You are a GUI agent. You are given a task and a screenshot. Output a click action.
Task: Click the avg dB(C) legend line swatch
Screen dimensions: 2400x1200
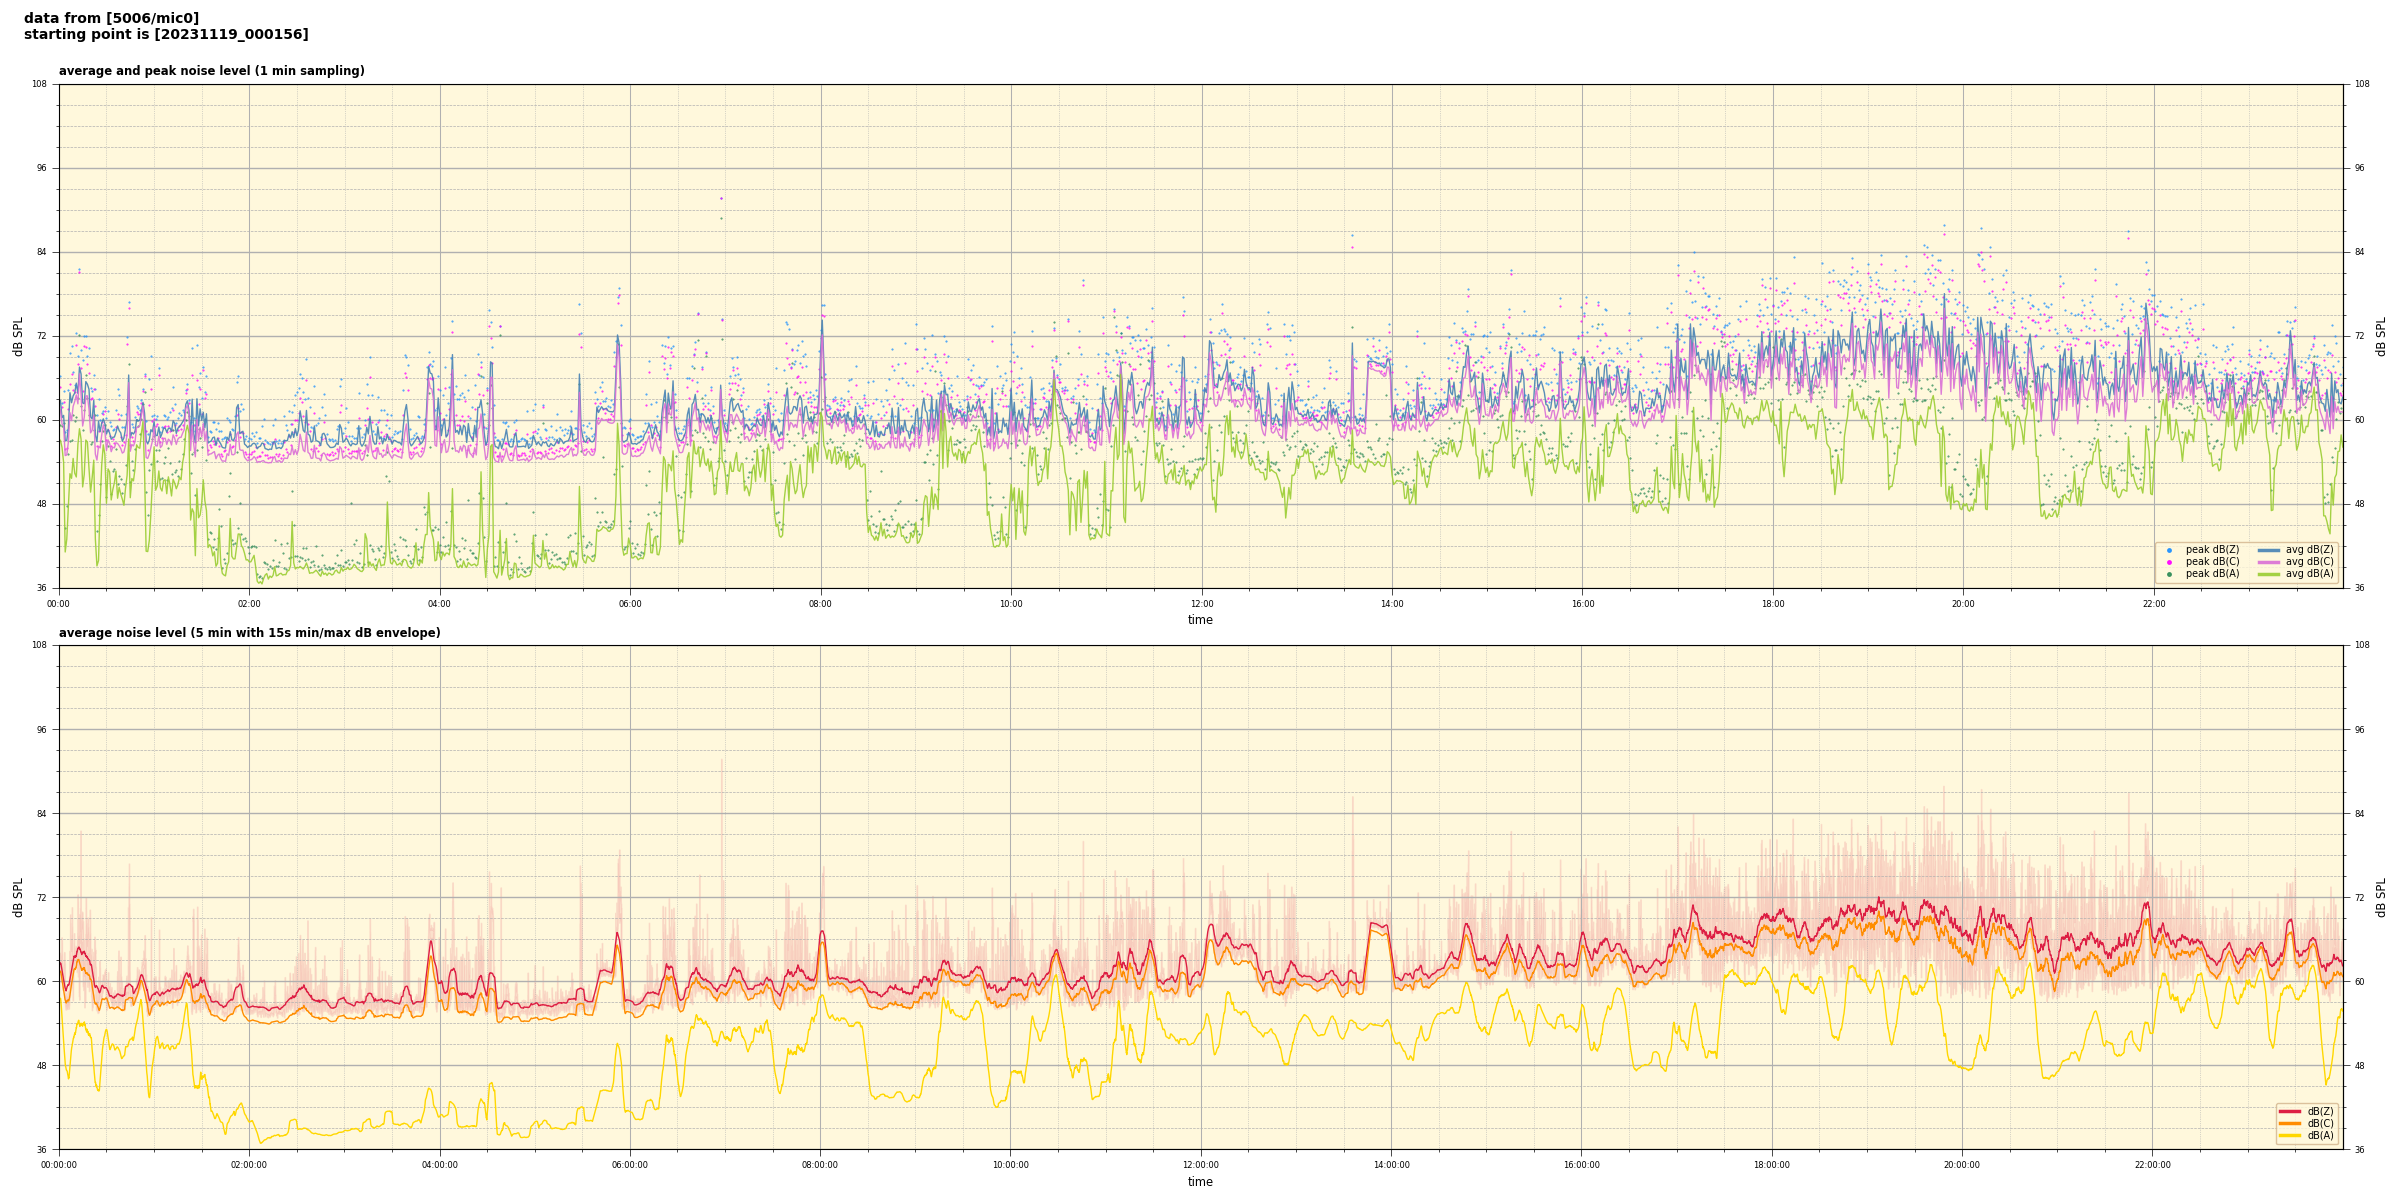[x=2268, y=562]
